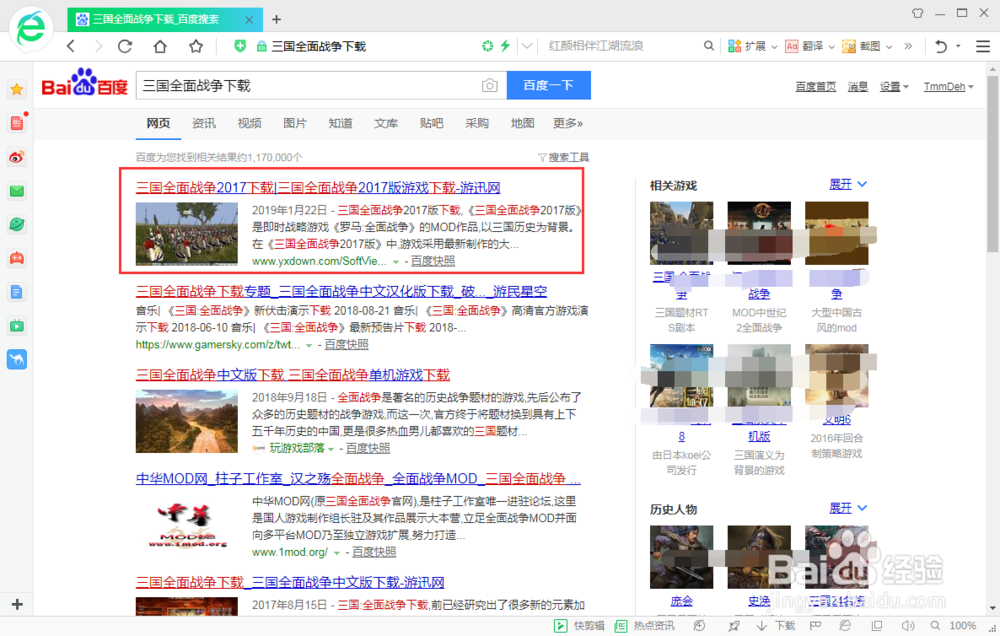
Task: Open Sina Weibo from the sidebar
Action: [x=16, y=157]
